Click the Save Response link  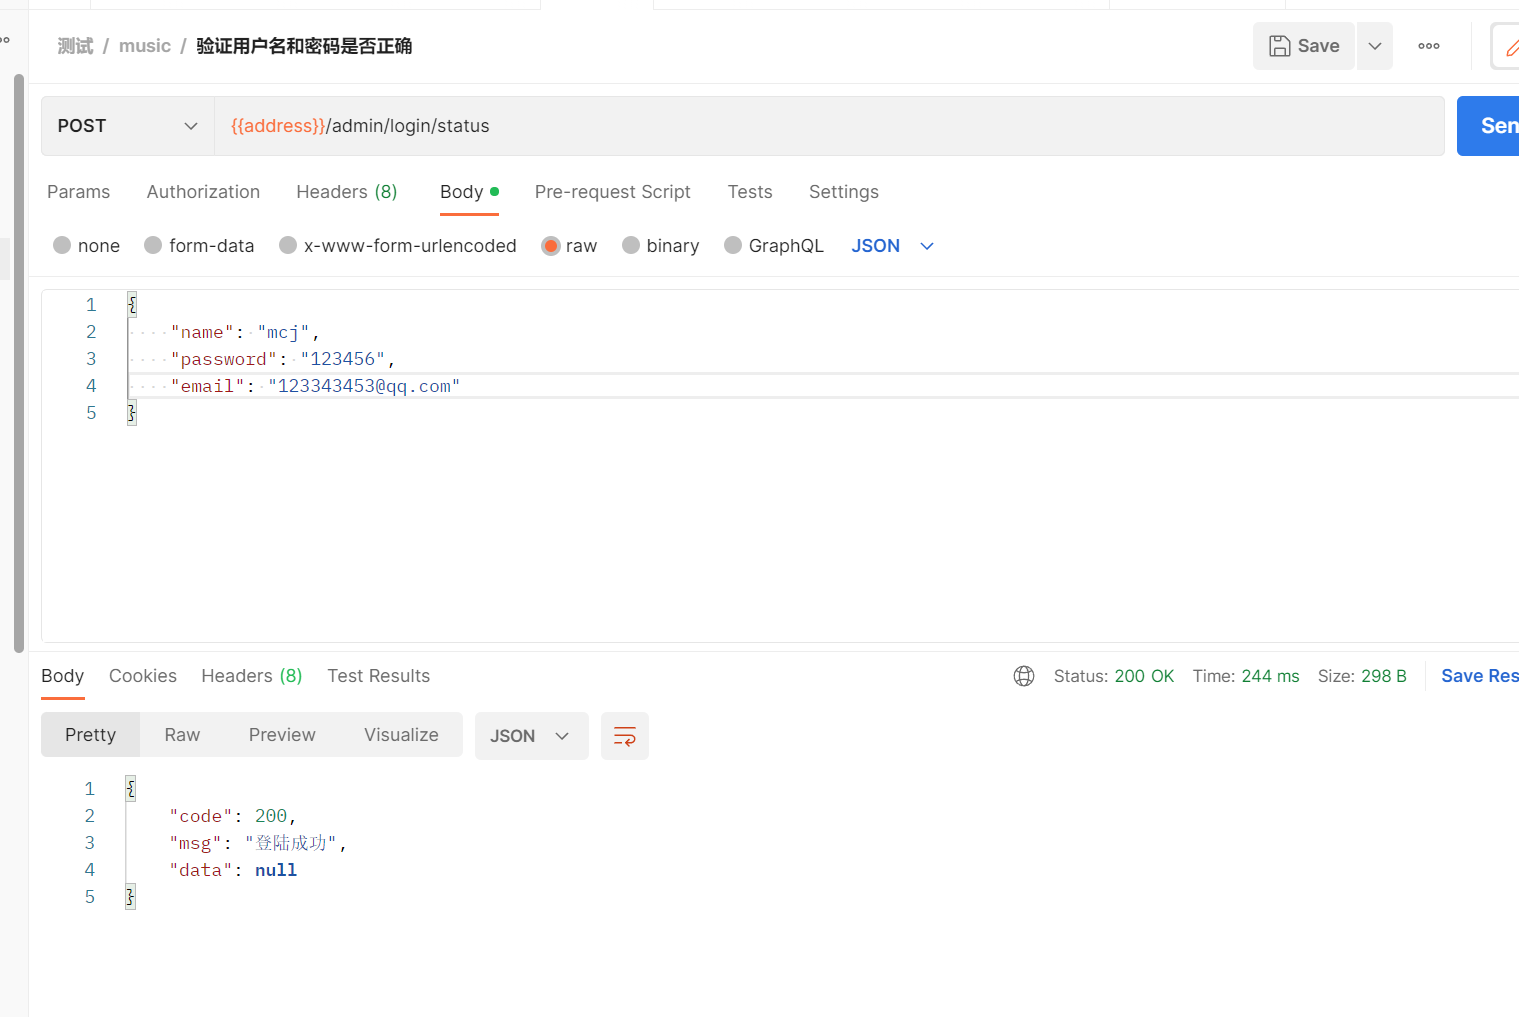(x=1480, y=676)
